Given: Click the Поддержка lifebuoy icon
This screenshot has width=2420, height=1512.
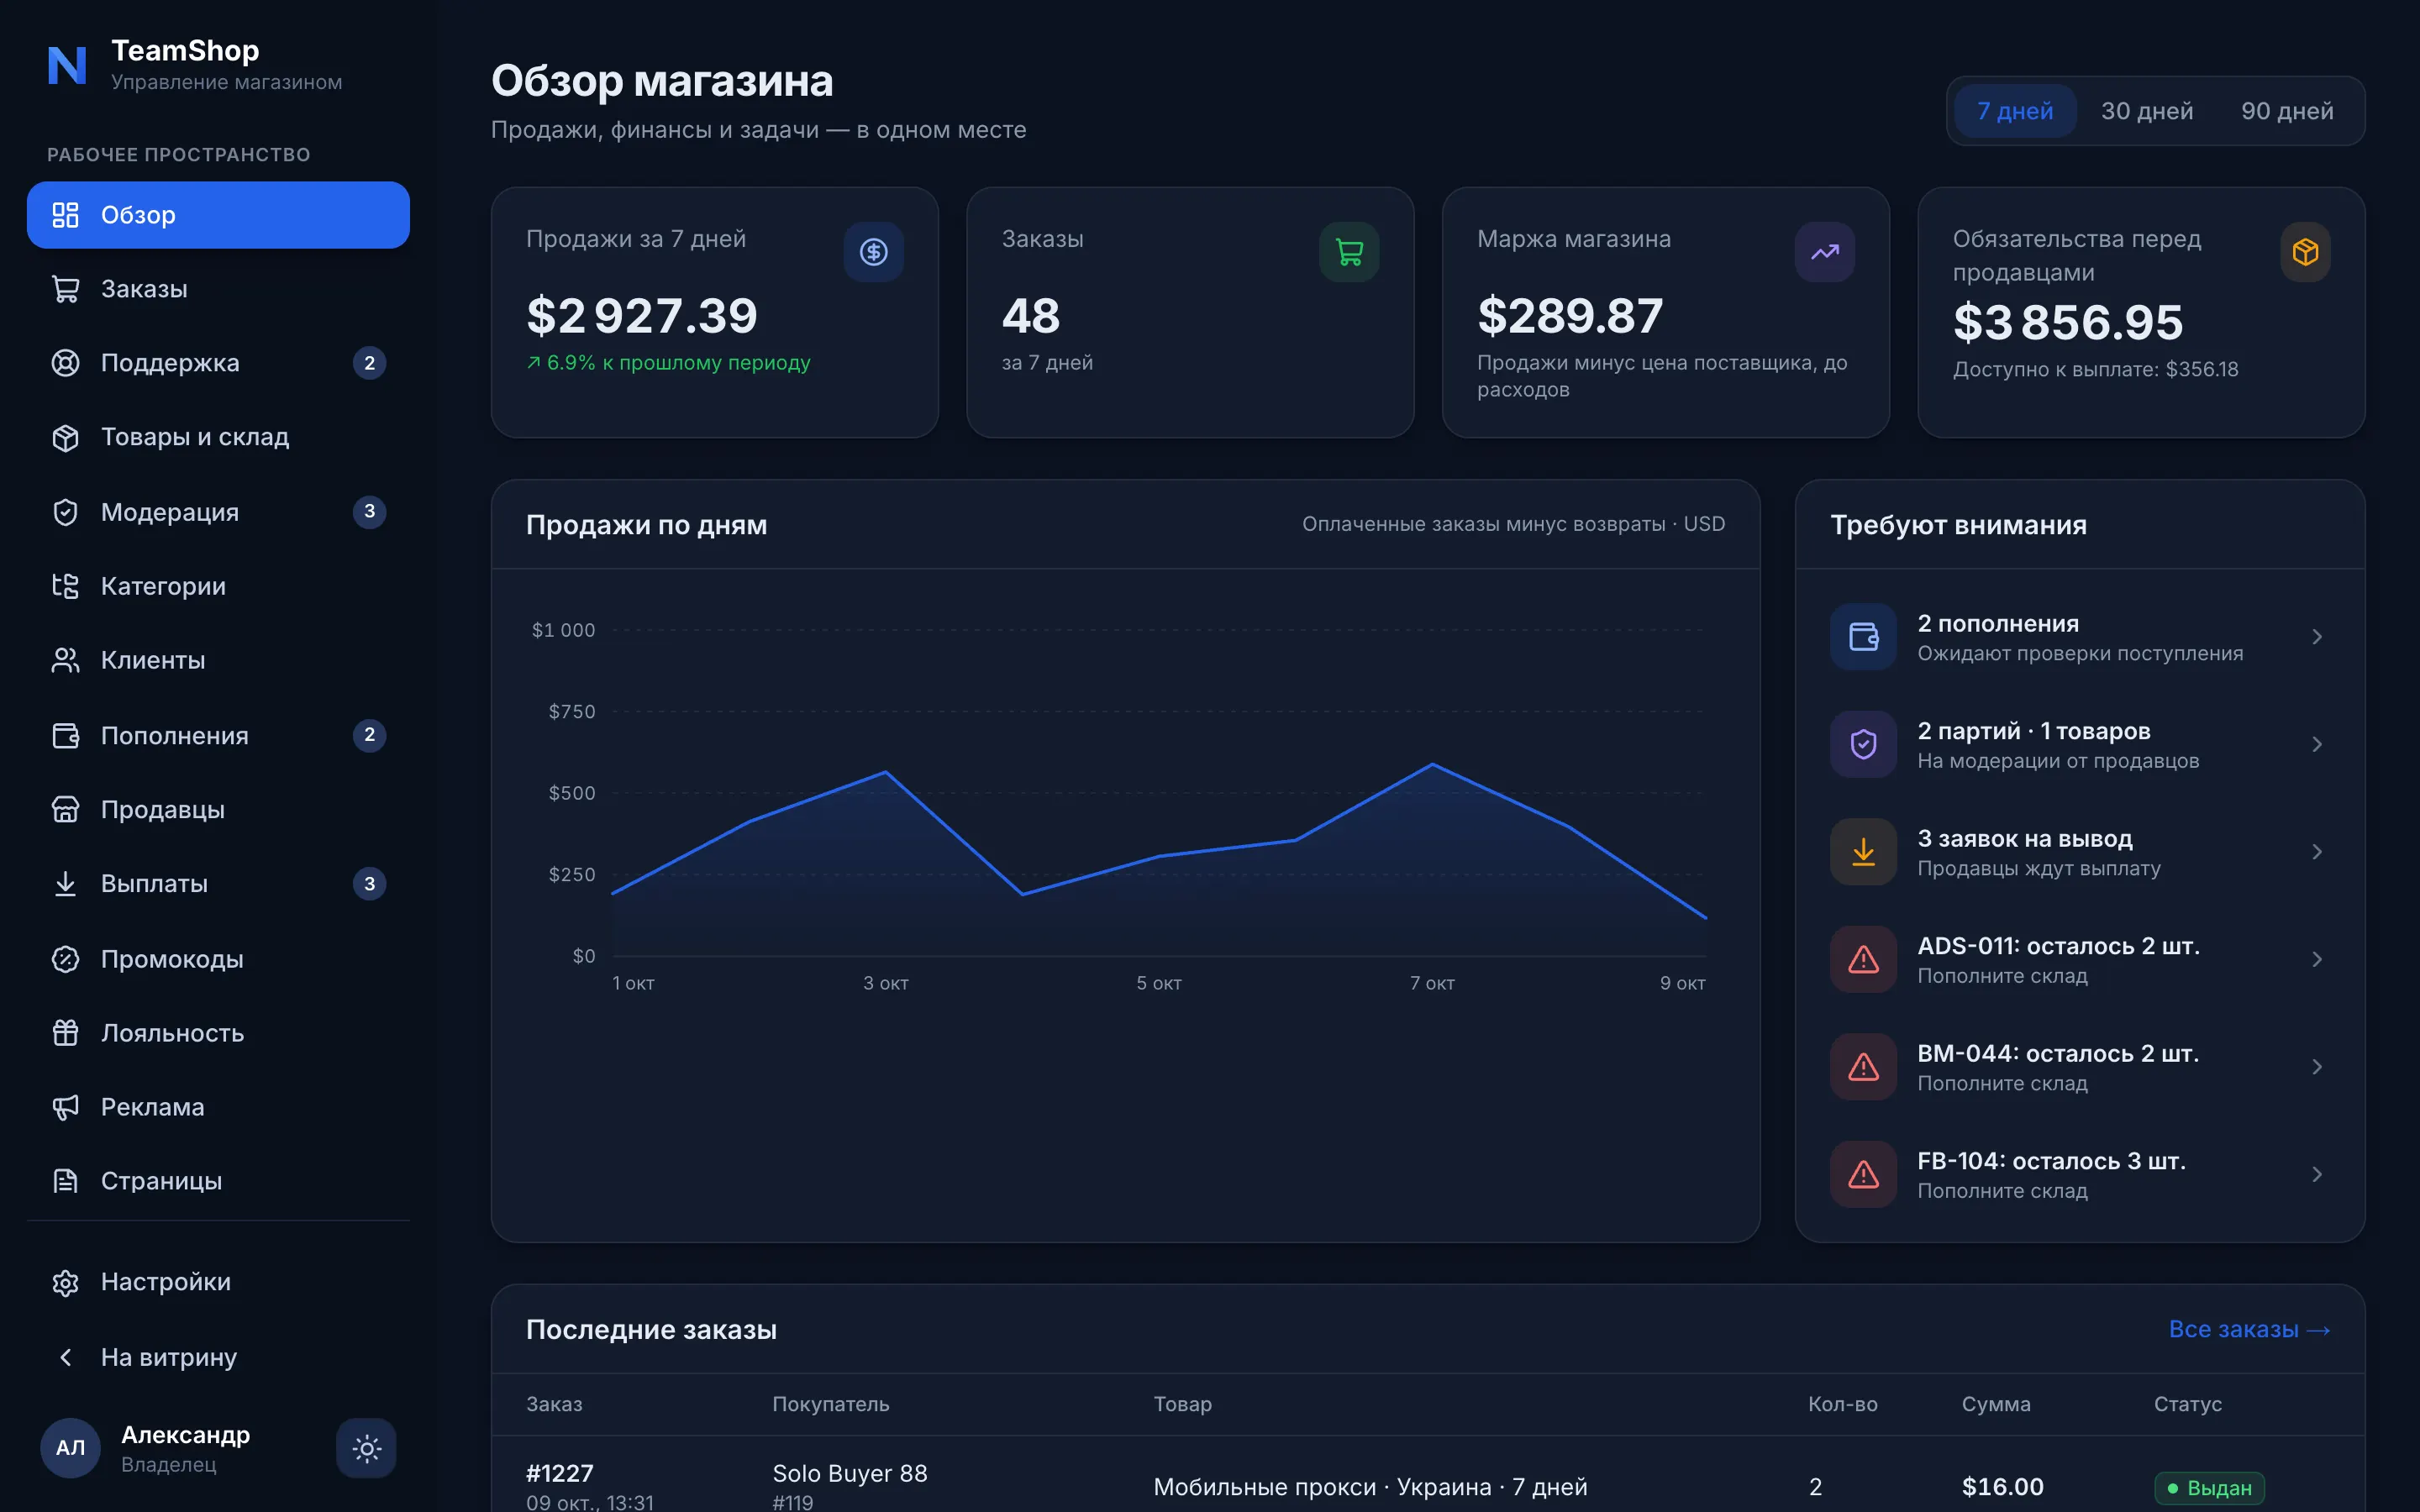Looking at the screenshot, I should click(65, 363).
